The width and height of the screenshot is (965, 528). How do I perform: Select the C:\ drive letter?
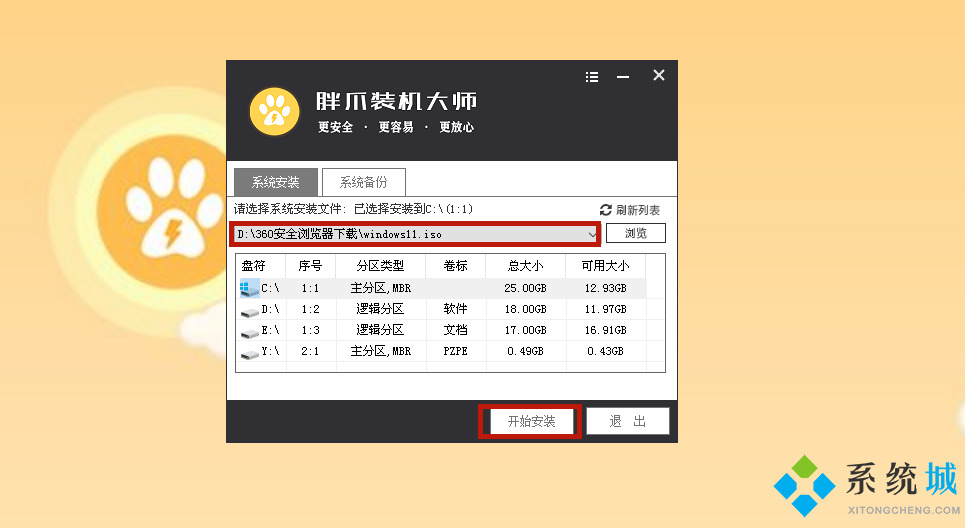click(270, 288)
